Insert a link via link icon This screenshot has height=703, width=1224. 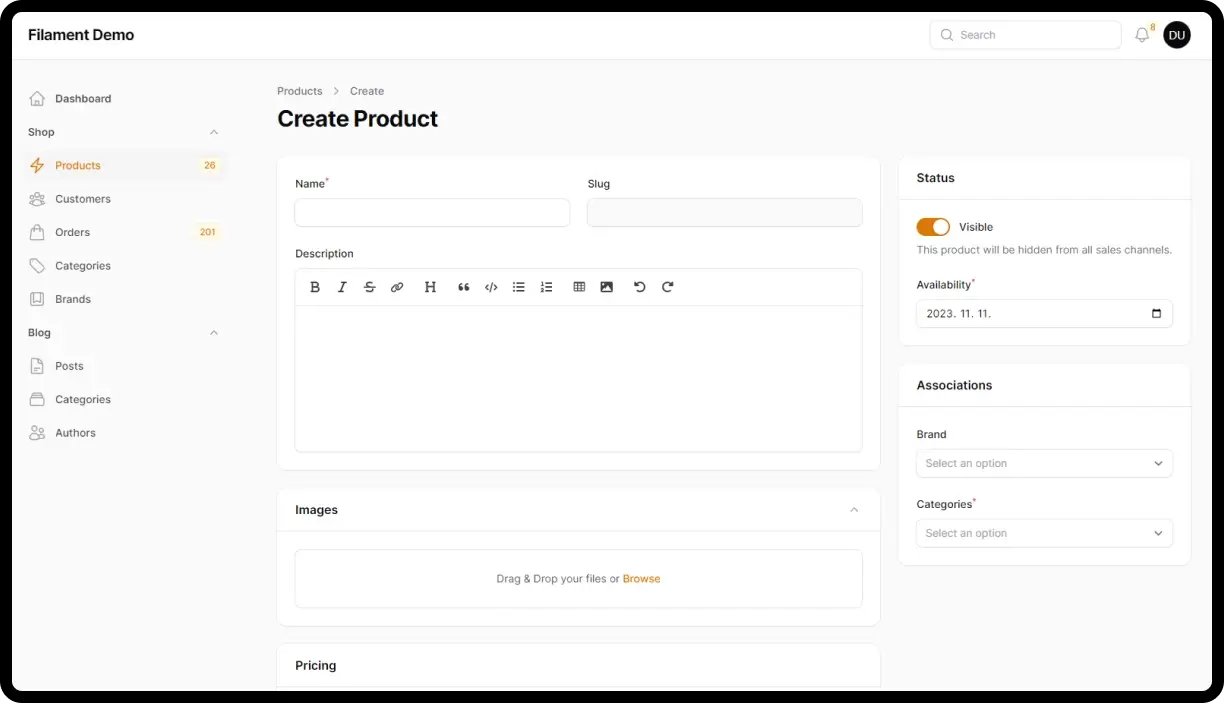397,287
